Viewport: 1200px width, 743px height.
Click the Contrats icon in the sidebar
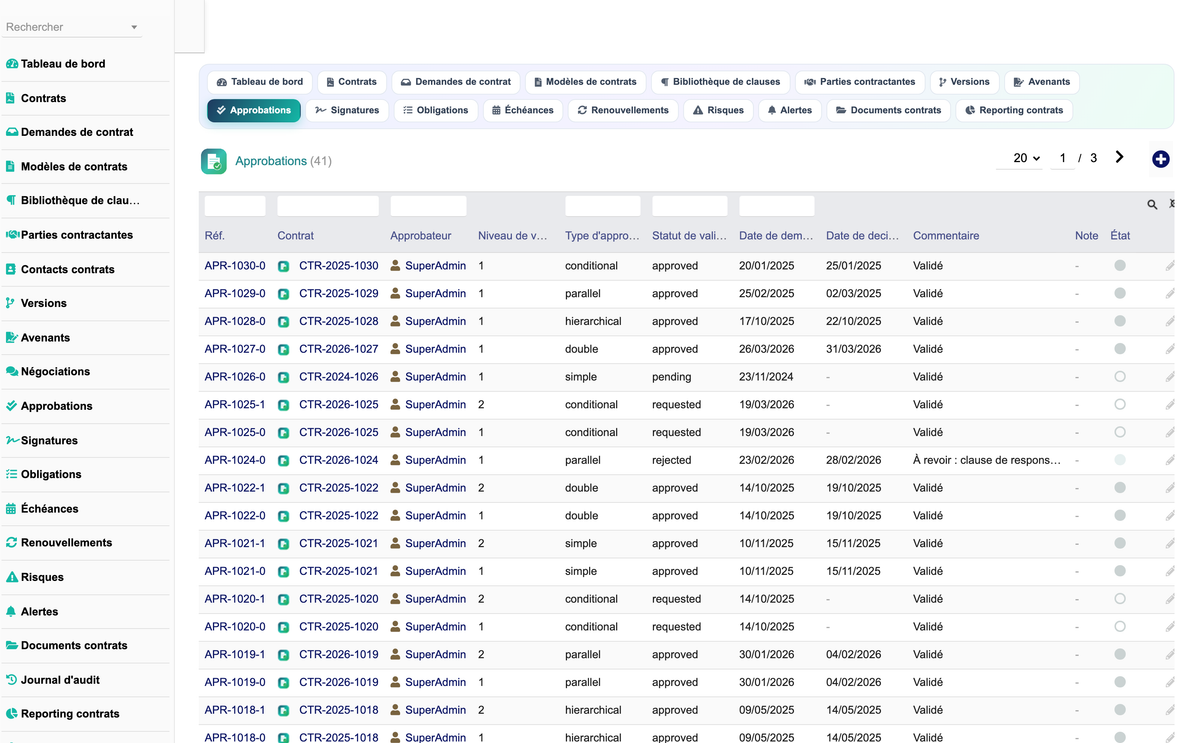[x=11, y=98]
